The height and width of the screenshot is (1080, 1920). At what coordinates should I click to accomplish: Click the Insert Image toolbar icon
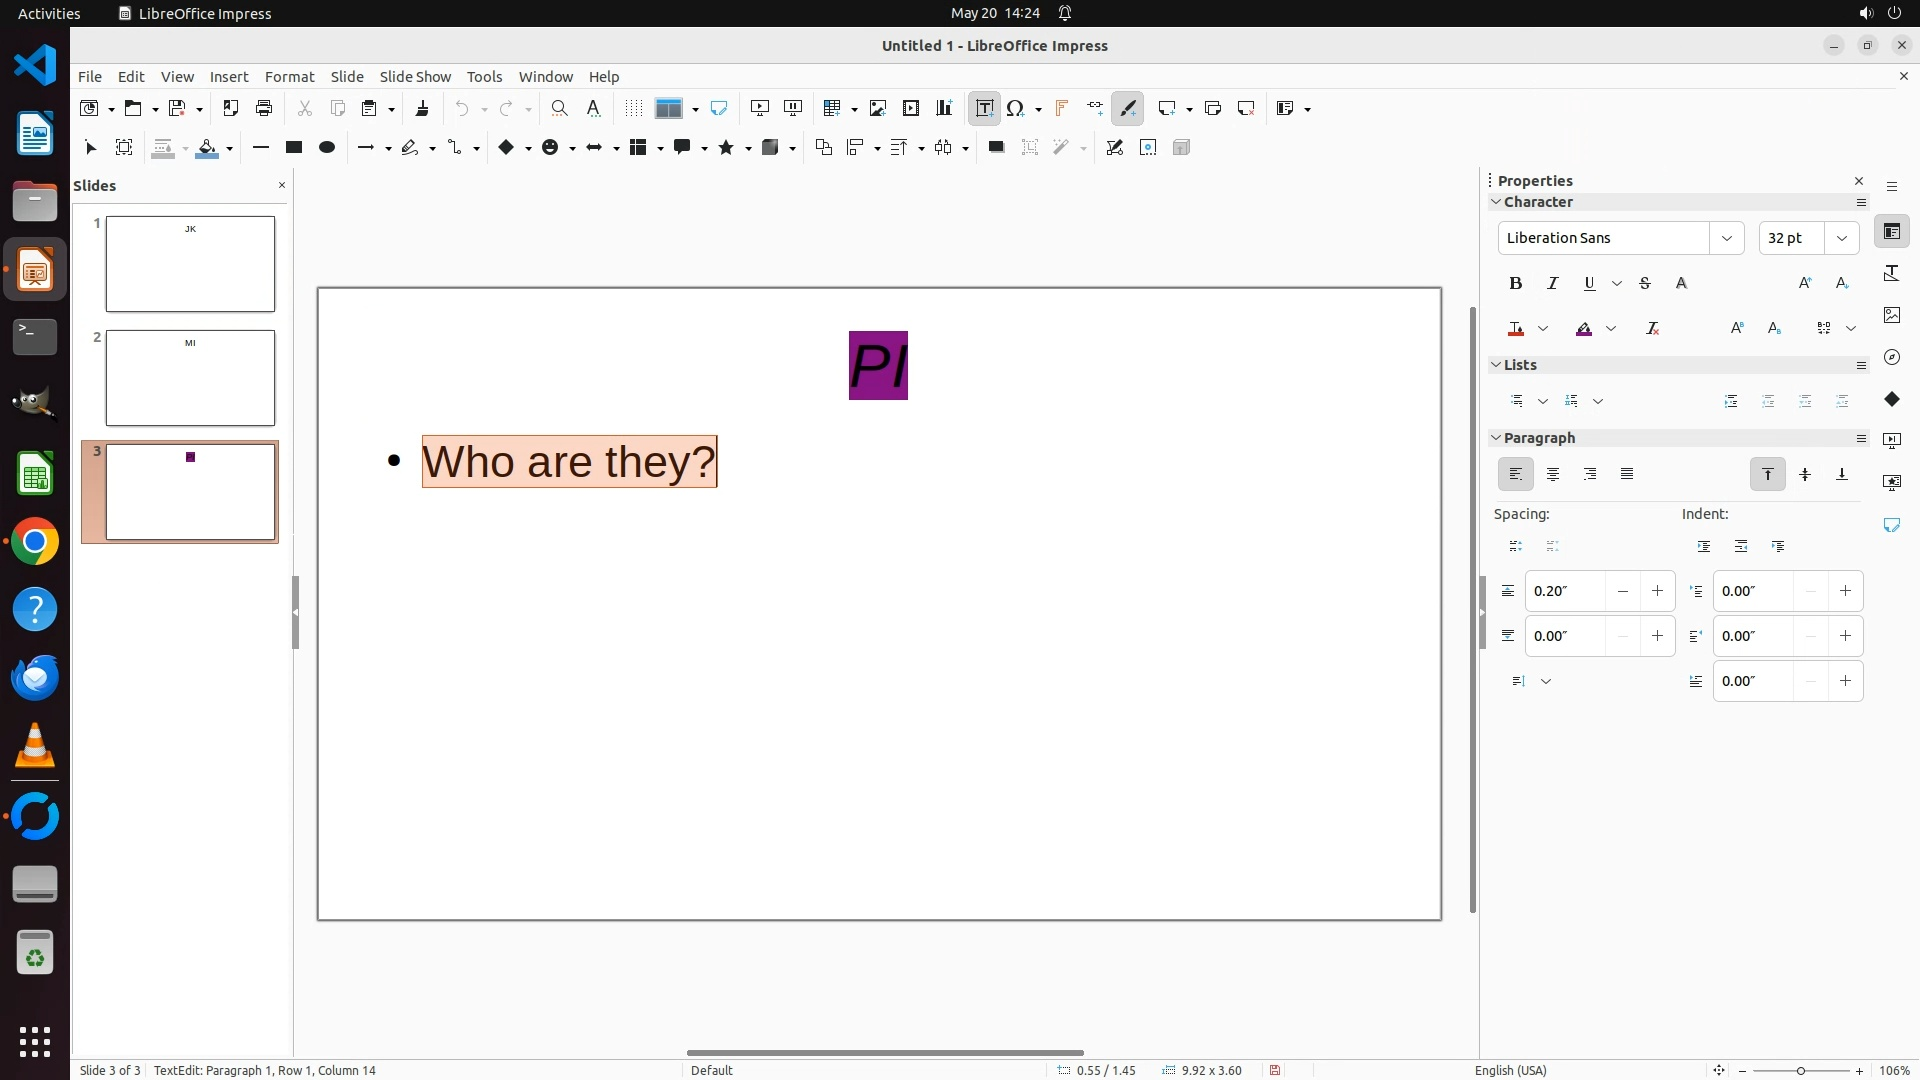click(x=877, y=108)
